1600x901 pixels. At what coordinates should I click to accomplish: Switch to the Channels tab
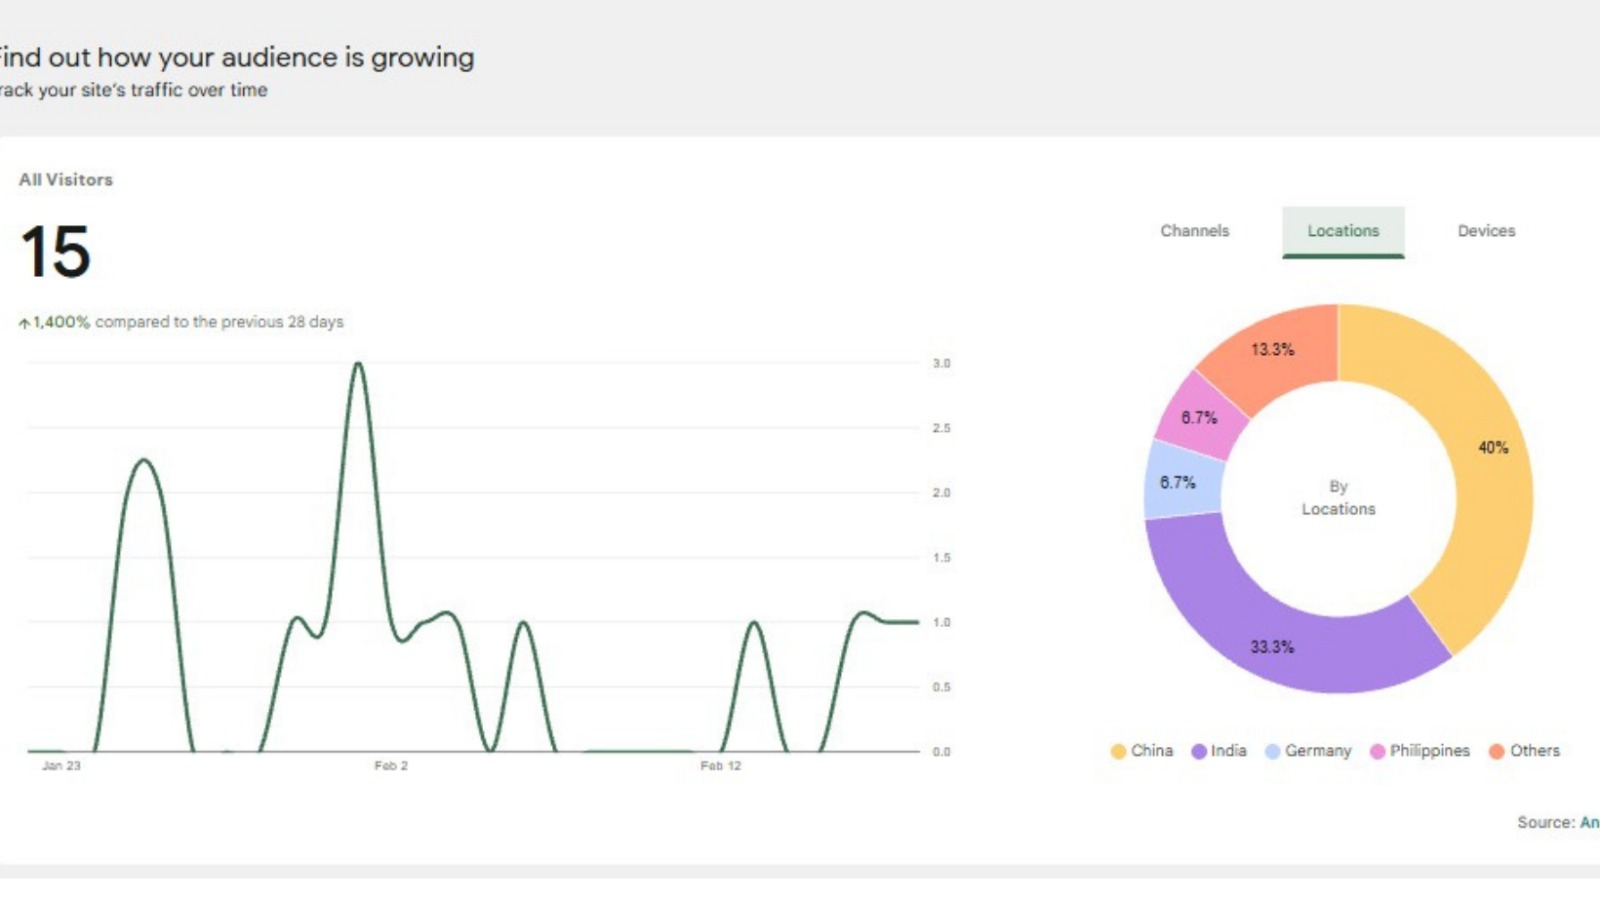point(1194,231)
